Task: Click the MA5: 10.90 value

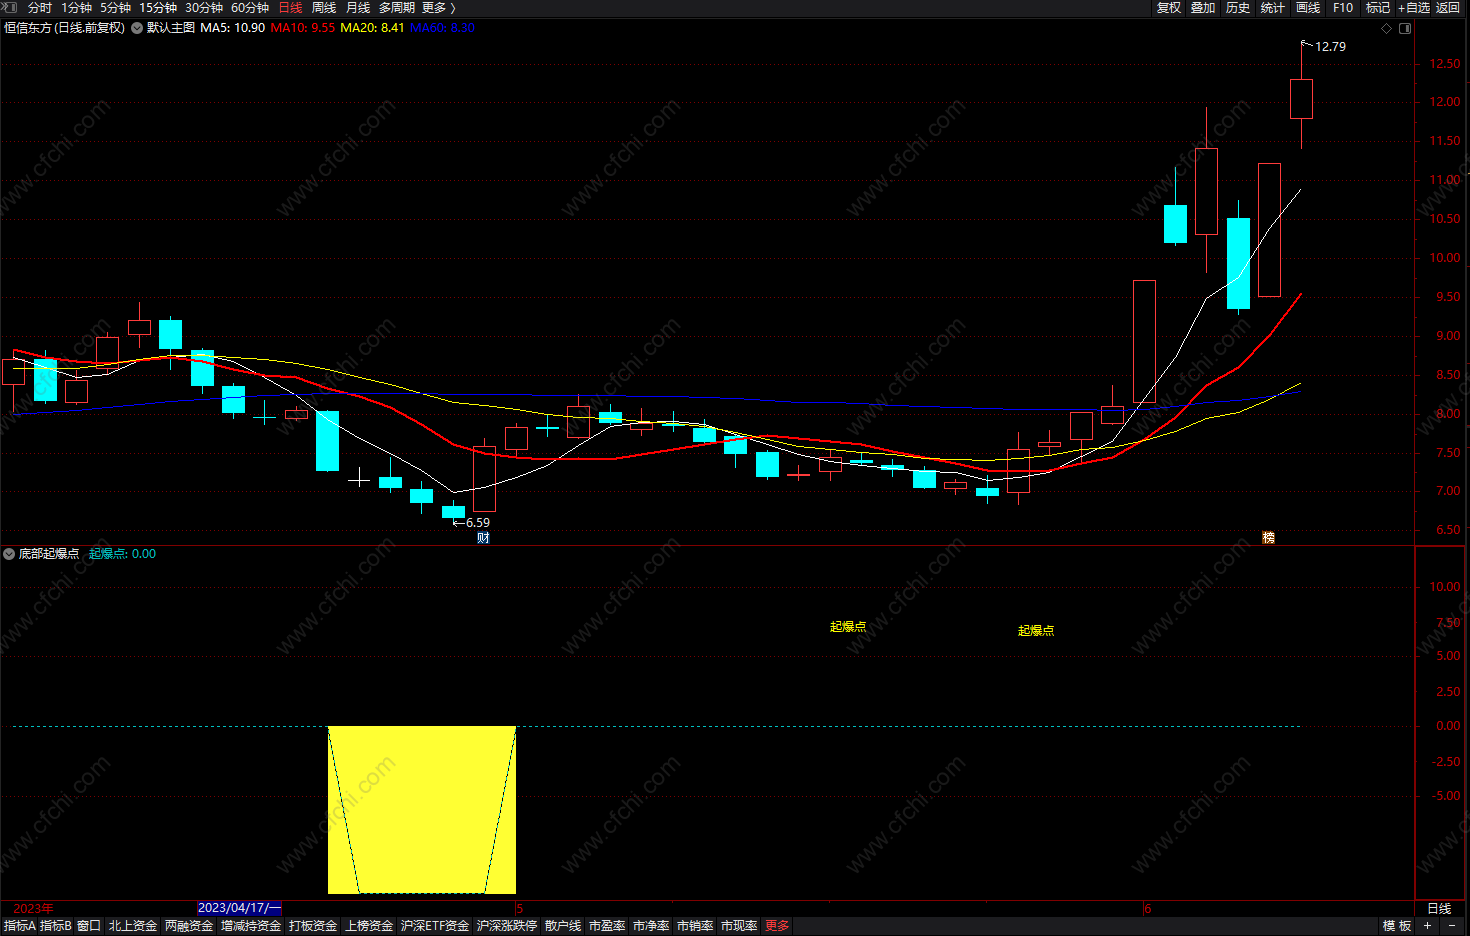Action: pyautogui.click(x=232, y=28)
